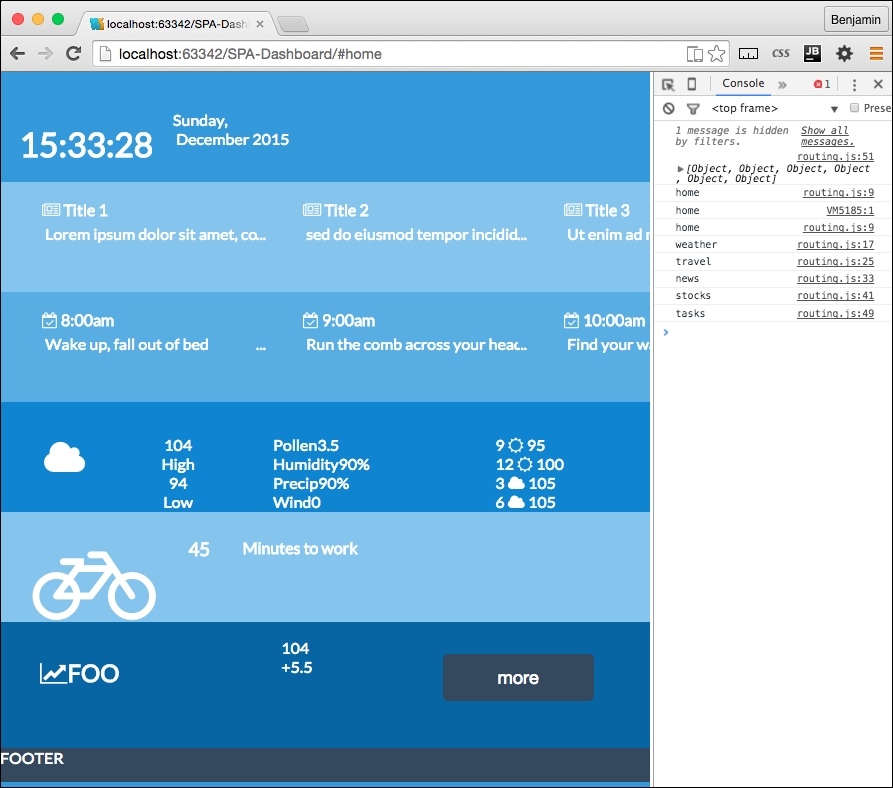Click the sun icon in 12 o'clock forecast
Viewport: 893px width, 788px height.
[x=526, y=465]
